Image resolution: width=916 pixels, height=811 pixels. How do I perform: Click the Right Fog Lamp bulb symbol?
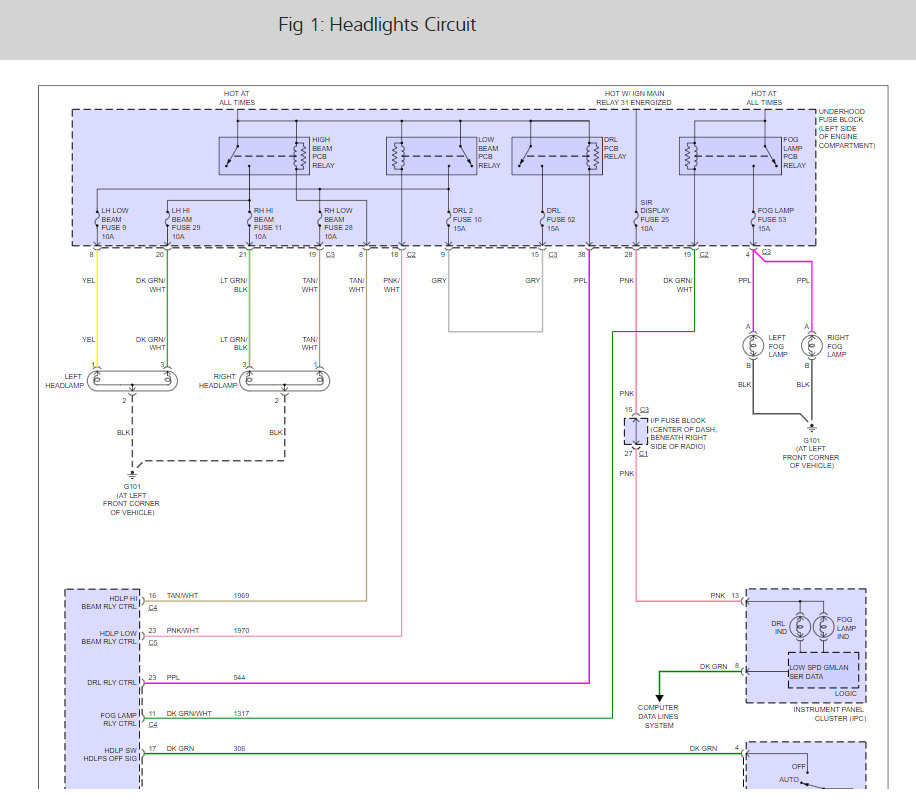coord(811,346)
